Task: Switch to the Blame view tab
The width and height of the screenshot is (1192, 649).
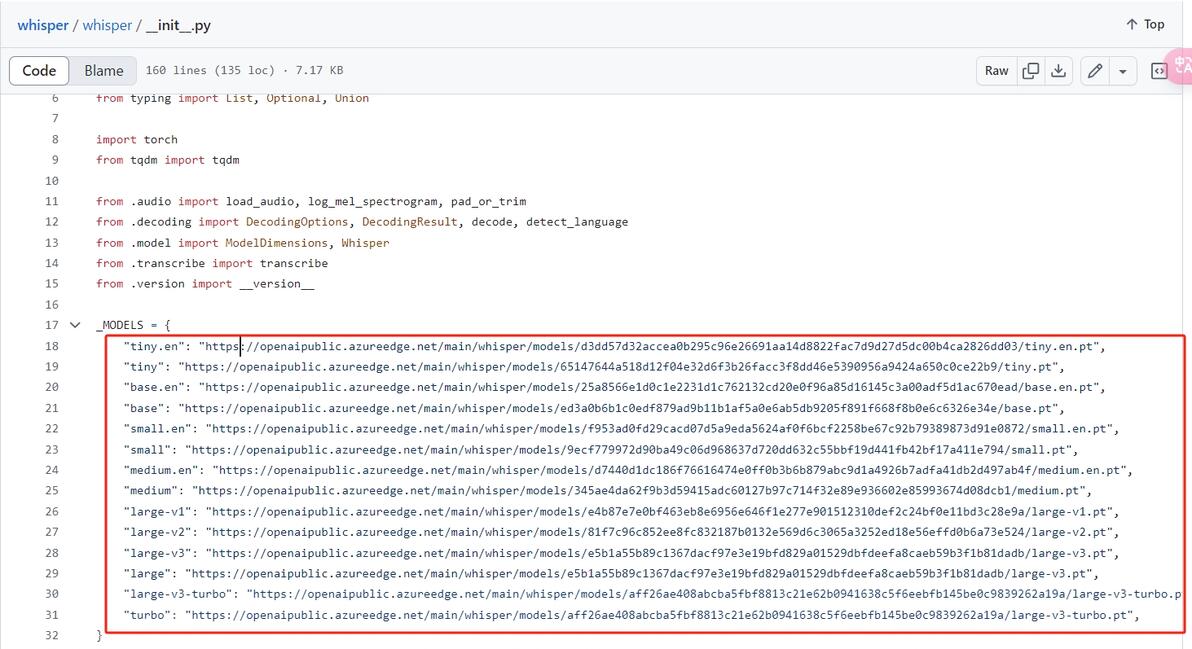Action: (x=104, y=71)
